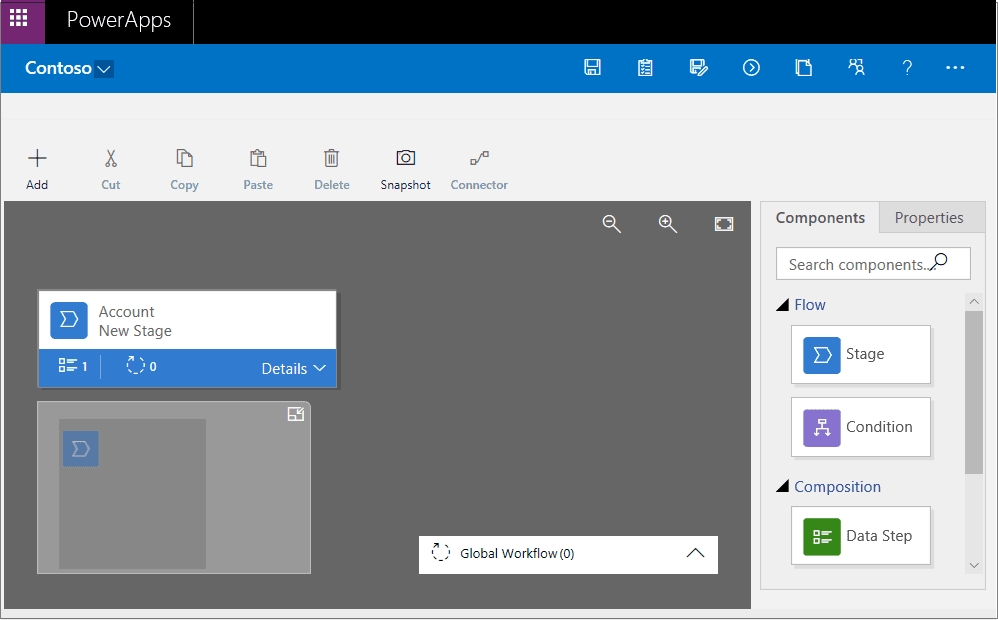
Task: Switch to the Properties tab
Action: pyautogui.click(x=928, y=218)
